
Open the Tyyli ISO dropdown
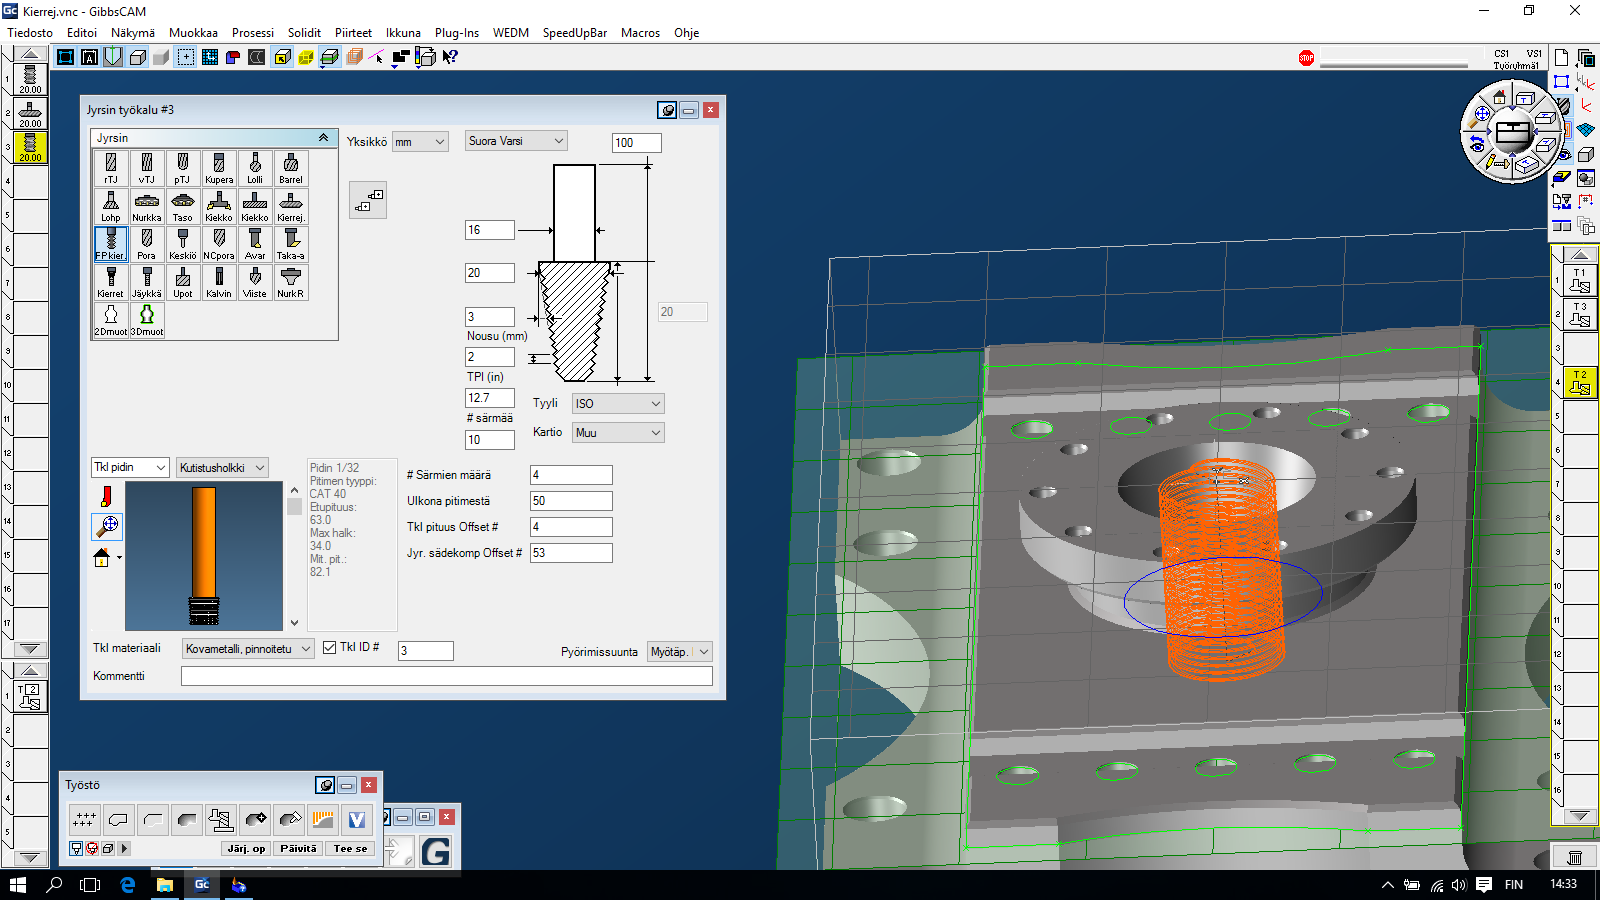point(618,404)
